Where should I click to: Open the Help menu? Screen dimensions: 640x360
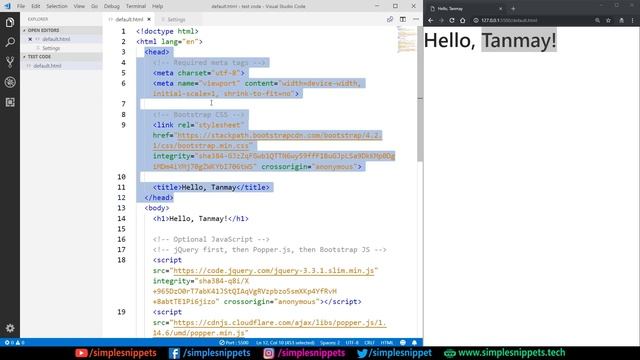click(x=158, y=6)
